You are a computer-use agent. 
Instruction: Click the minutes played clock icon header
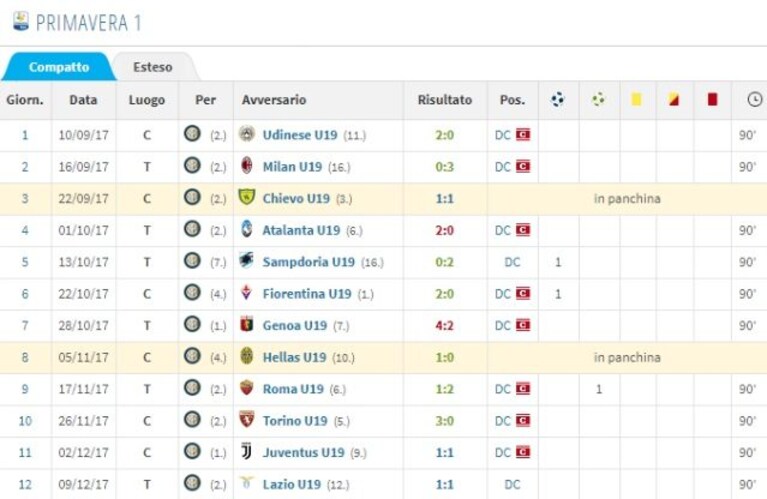(755, 100)
